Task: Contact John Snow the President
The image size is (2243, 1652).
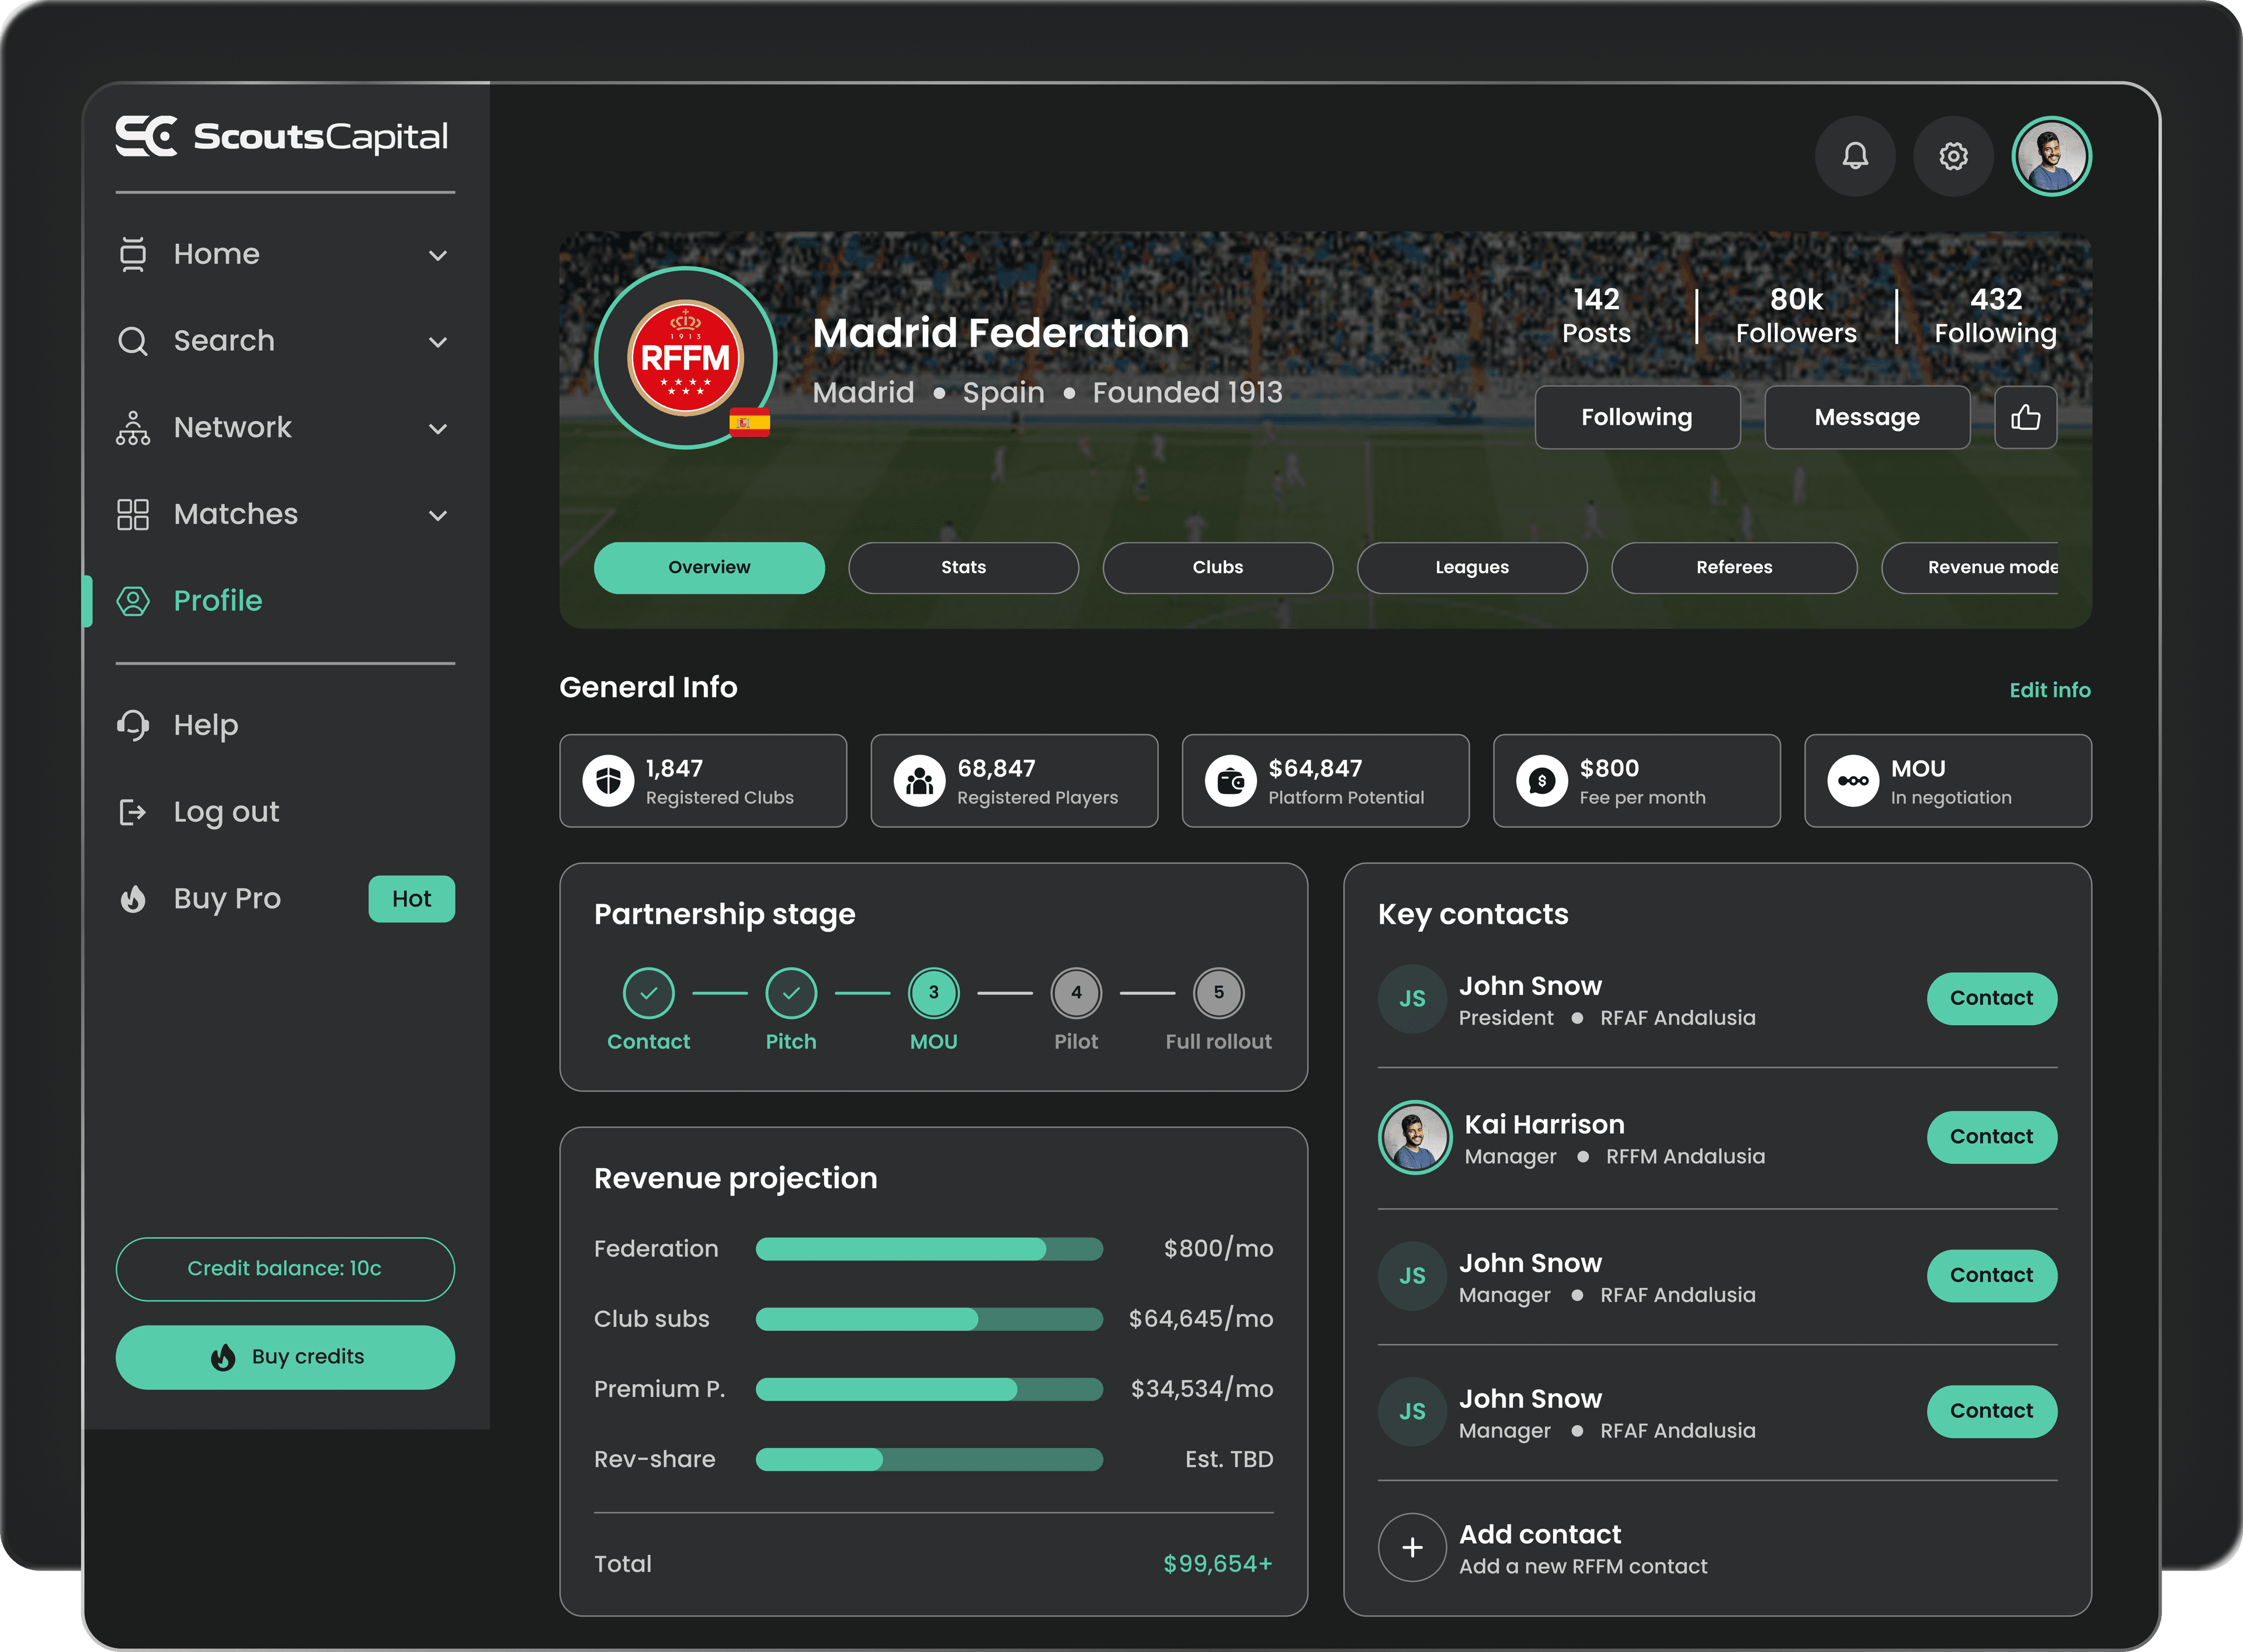Action: [1991, 998]
